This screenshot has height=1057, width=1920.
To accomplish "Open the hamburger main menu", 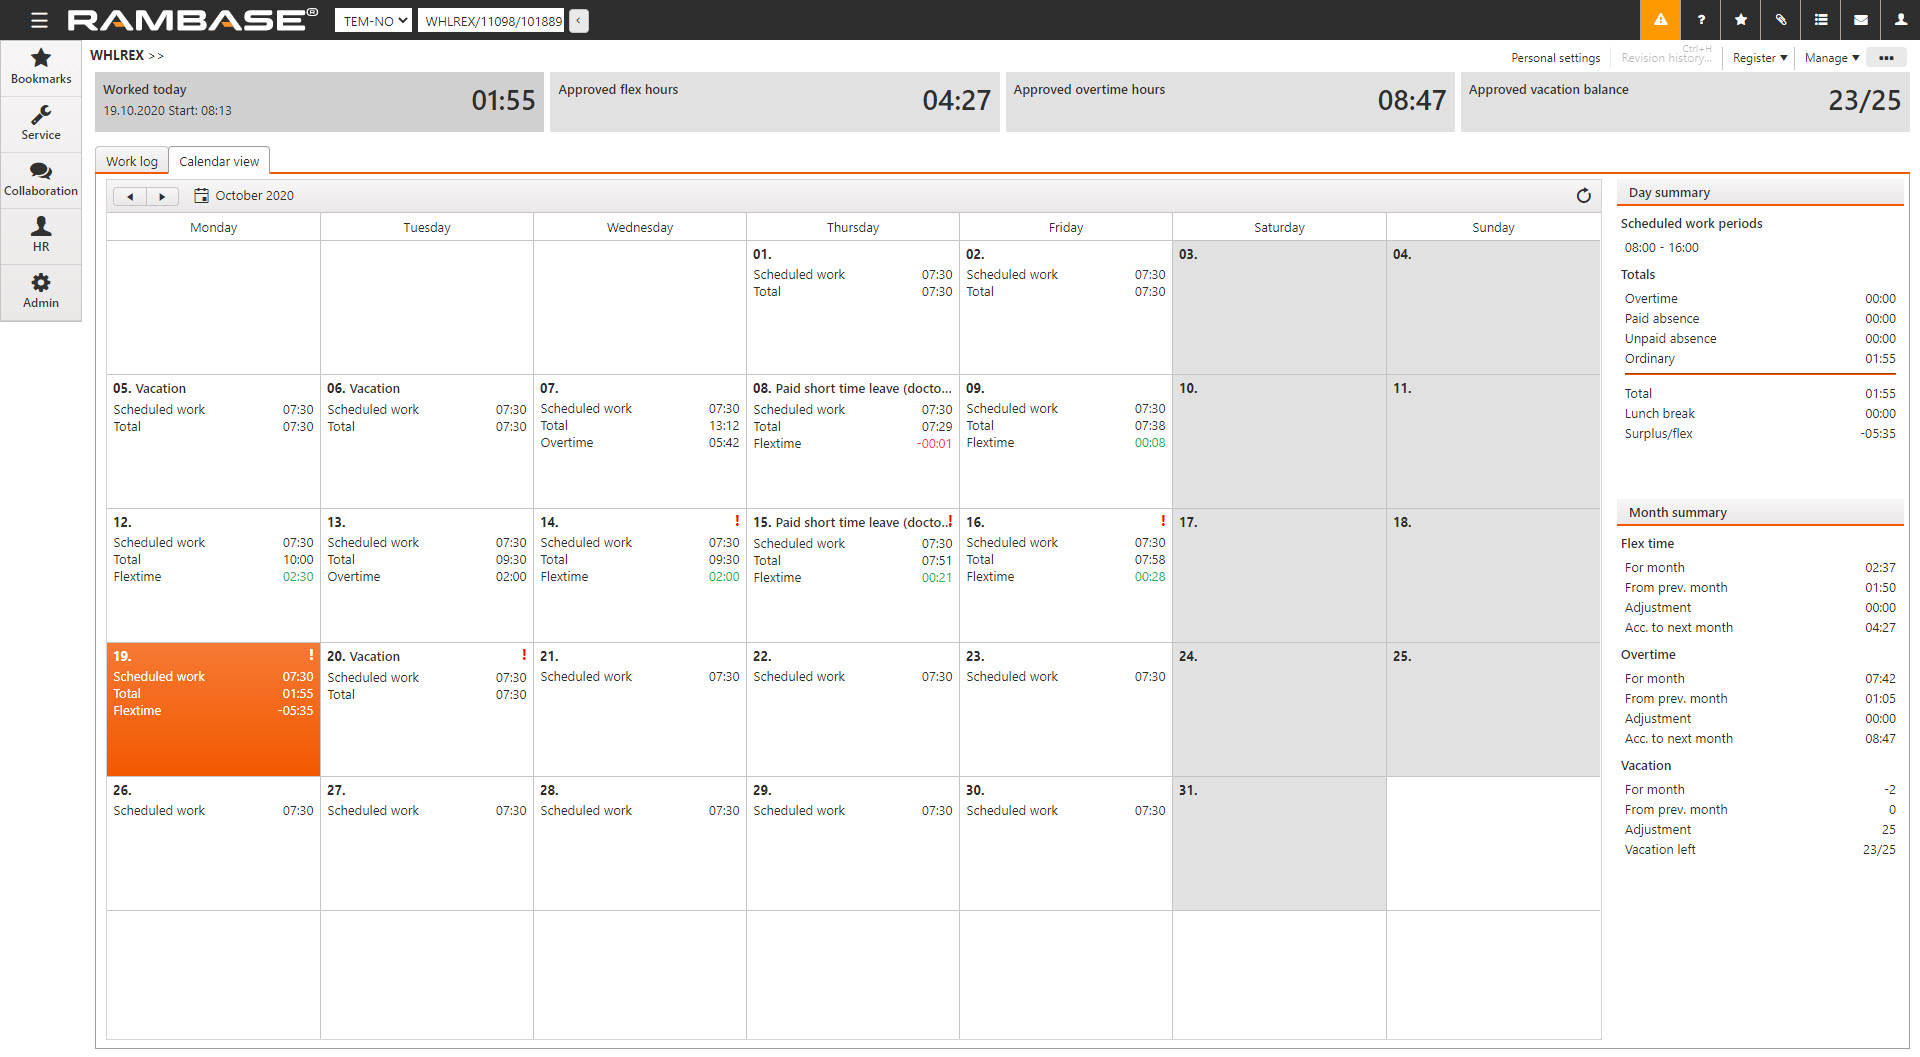I will (x=39, y=20).
